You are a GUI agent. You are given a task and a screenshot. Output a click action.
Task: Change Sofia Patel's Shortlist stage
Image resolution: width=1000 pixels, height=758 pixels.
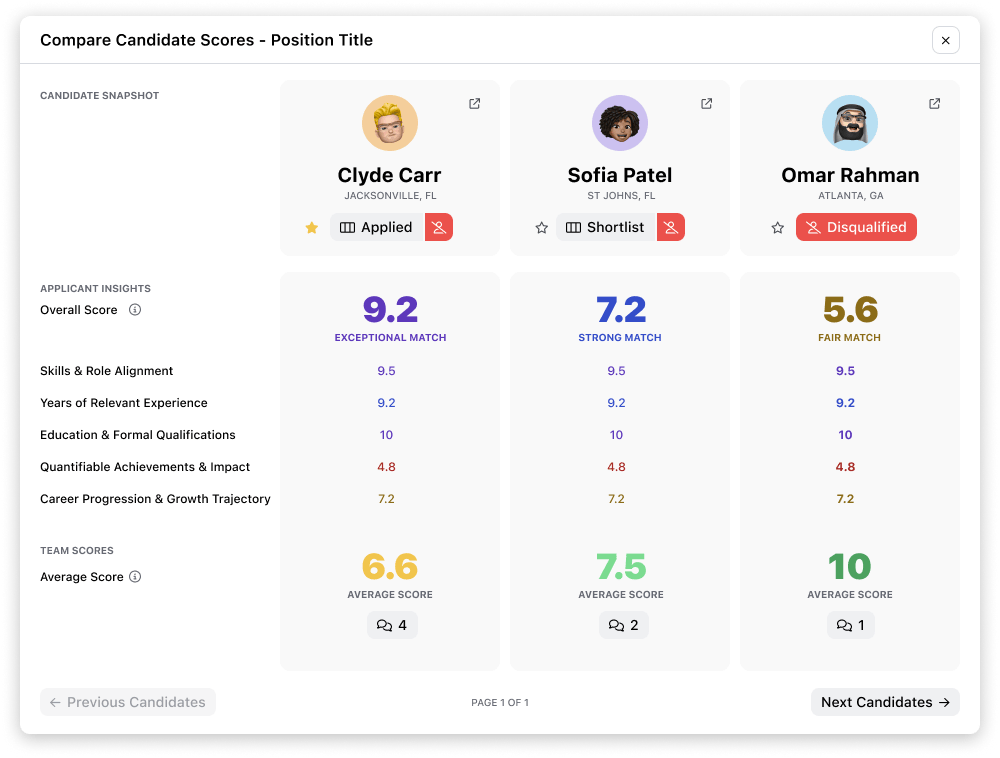tap(606, 227)
